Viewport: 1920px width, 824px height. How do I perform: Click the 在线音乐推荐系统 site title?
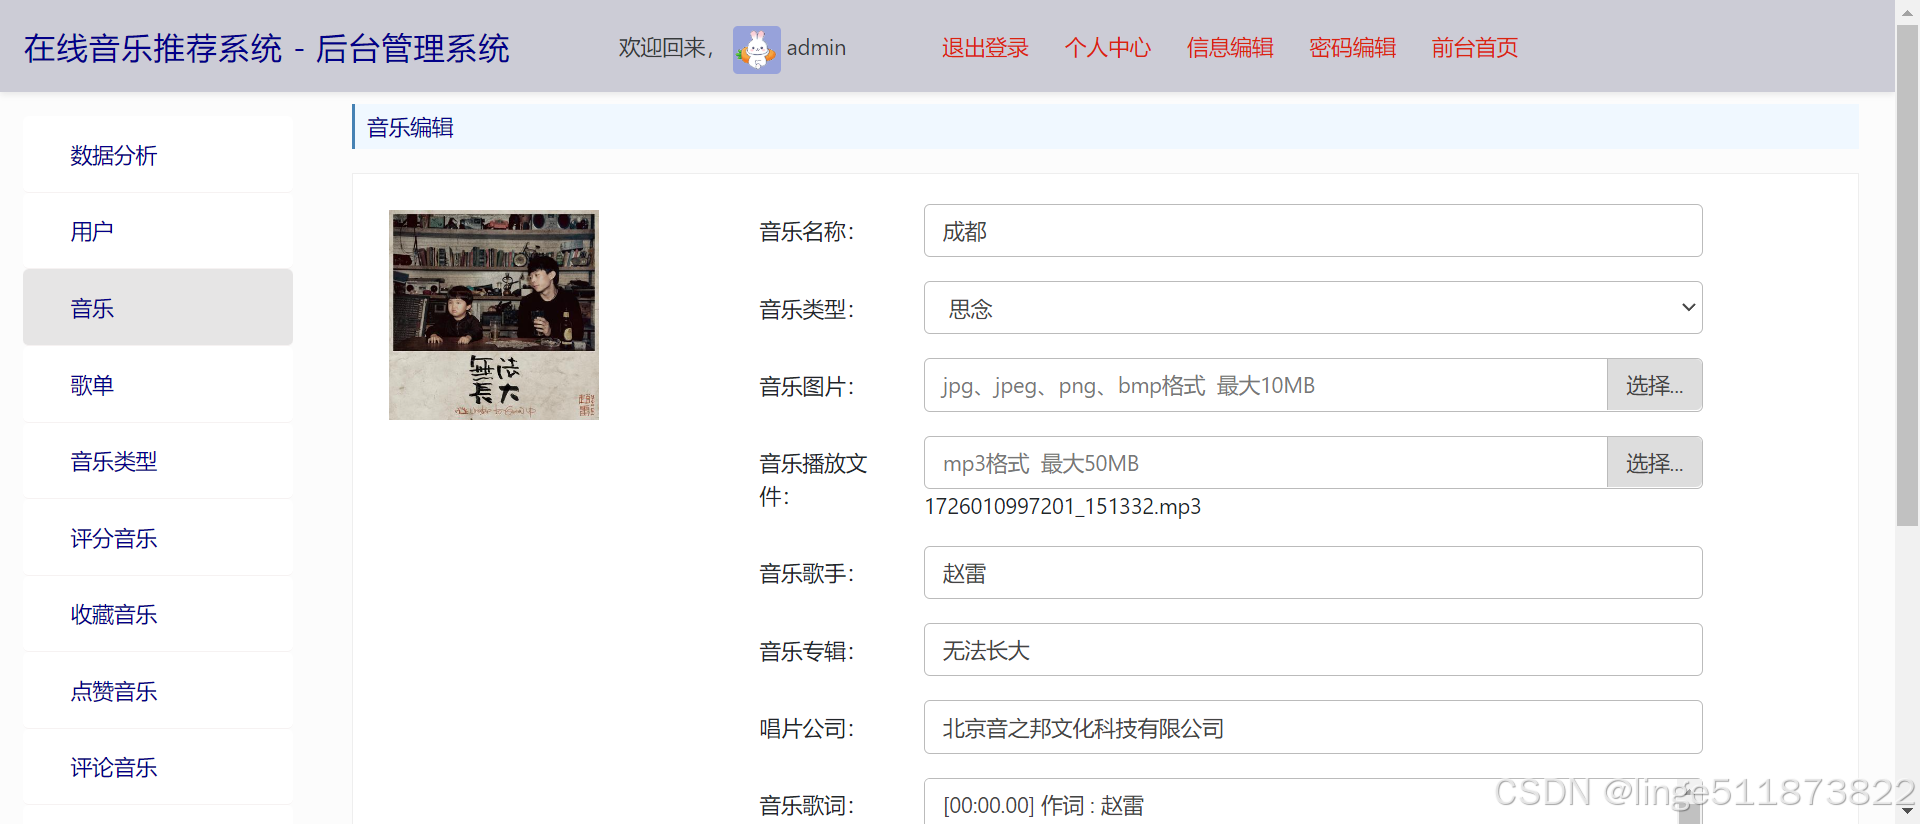267,48
